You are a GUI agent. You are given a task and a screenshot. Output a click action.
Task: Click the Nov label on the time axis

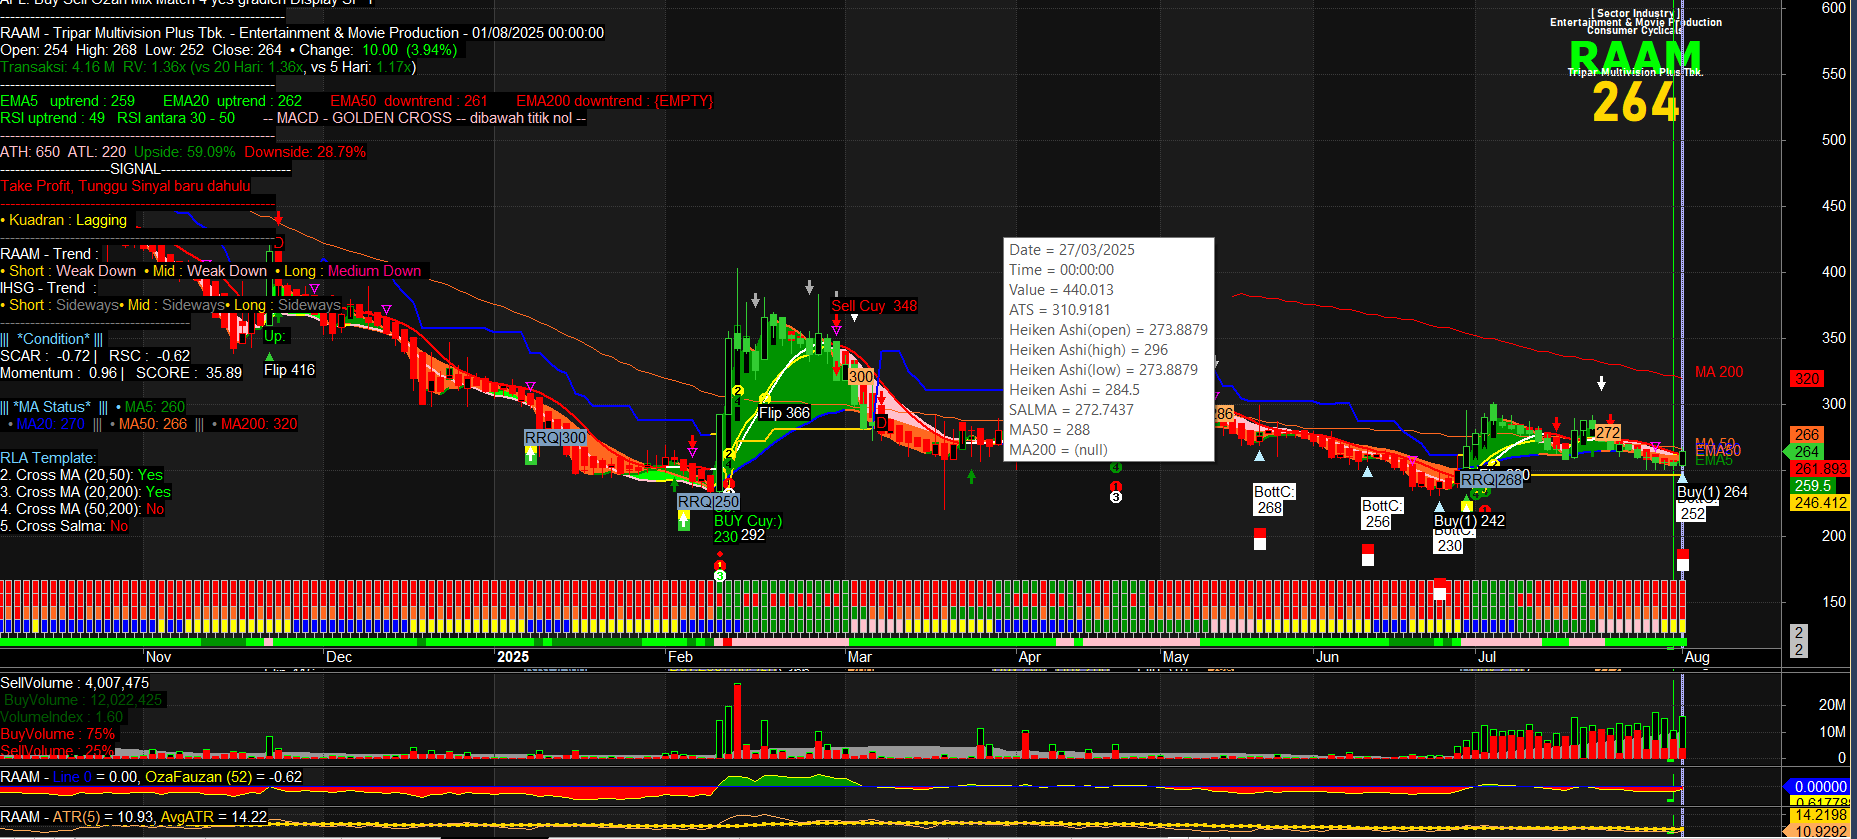tap(158, 657)
